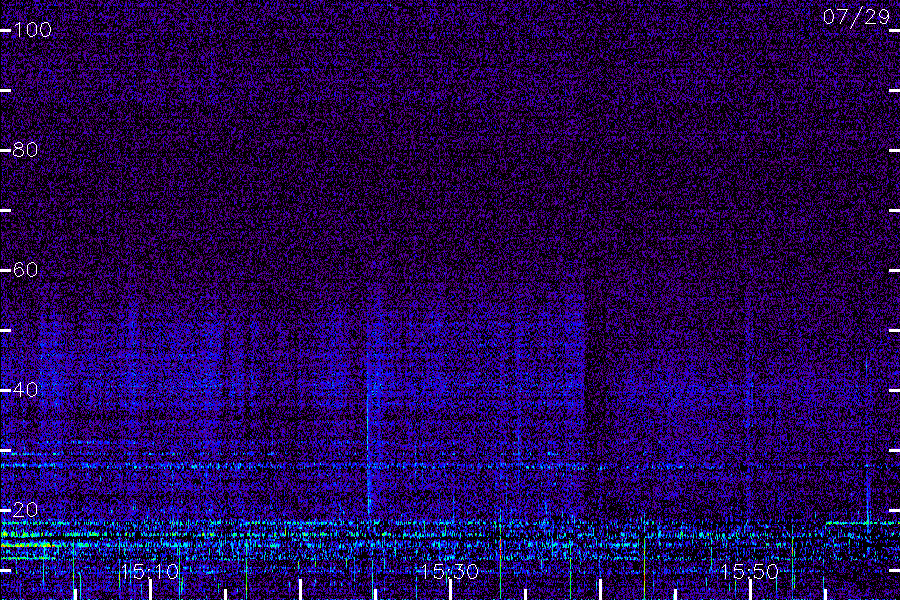The width and height of the screenshot is (900, 600).
Task: Click the 40 frequency axis label
Action: pos(25,390)
